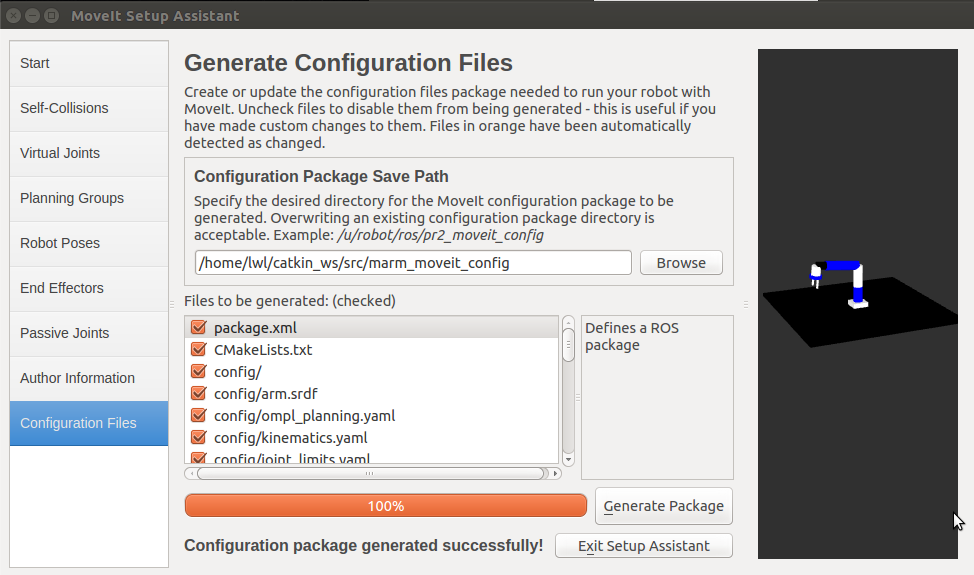Click the robot arm 3D preview
Viewport: 974px width, 575px height.
[839, 283]
